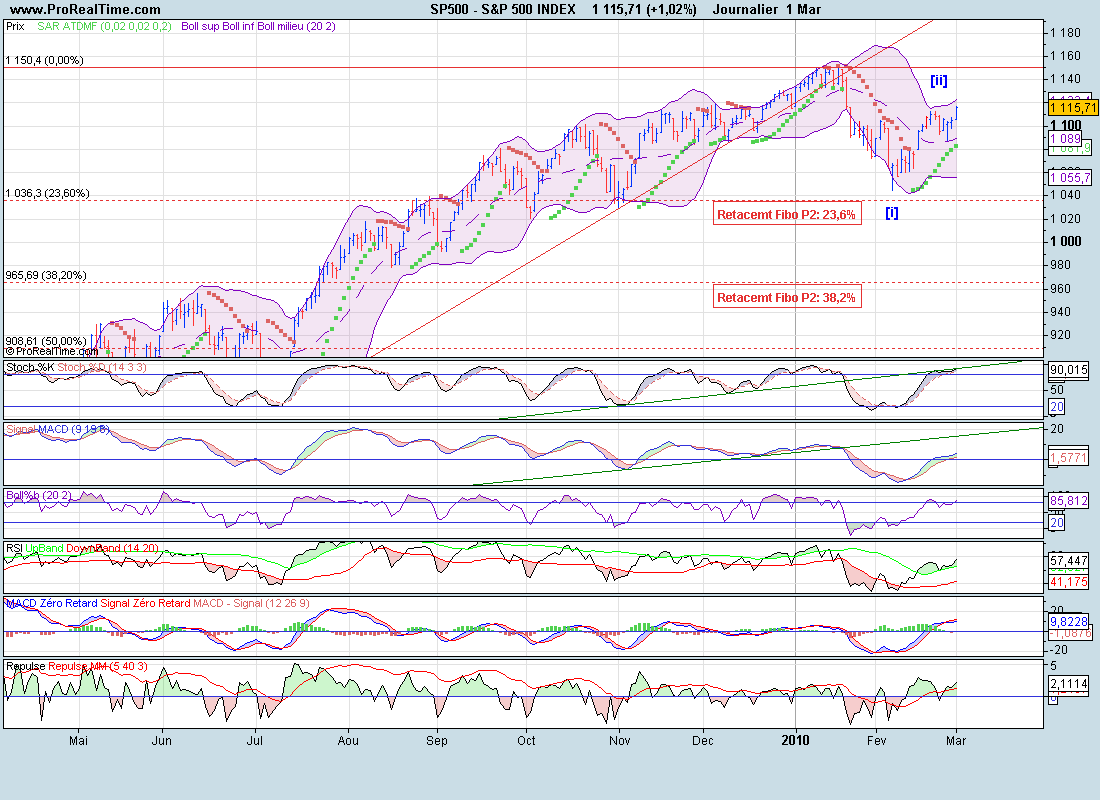Click the Mai month on time axis
This screenshot has width=1100, height=800.
79,740
